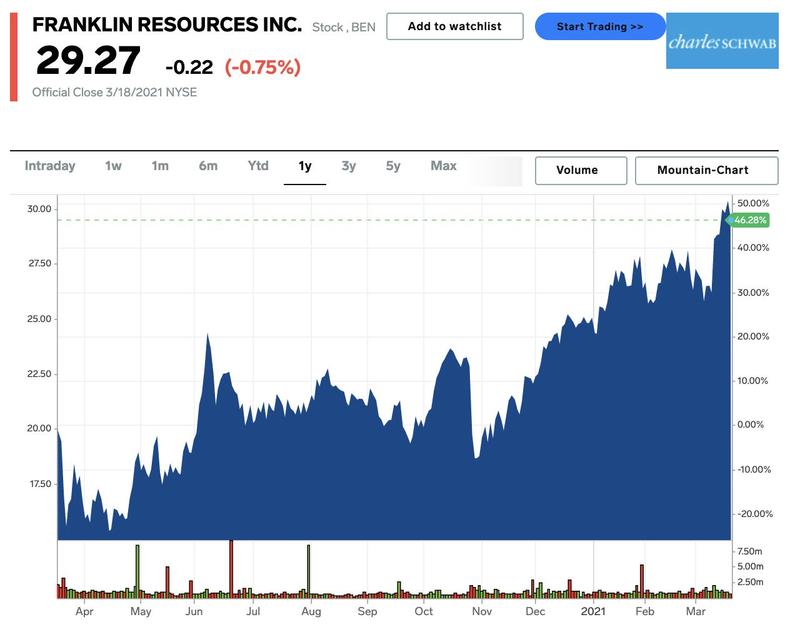
Task: Show the 5y chart range
Action: (393, 166)
